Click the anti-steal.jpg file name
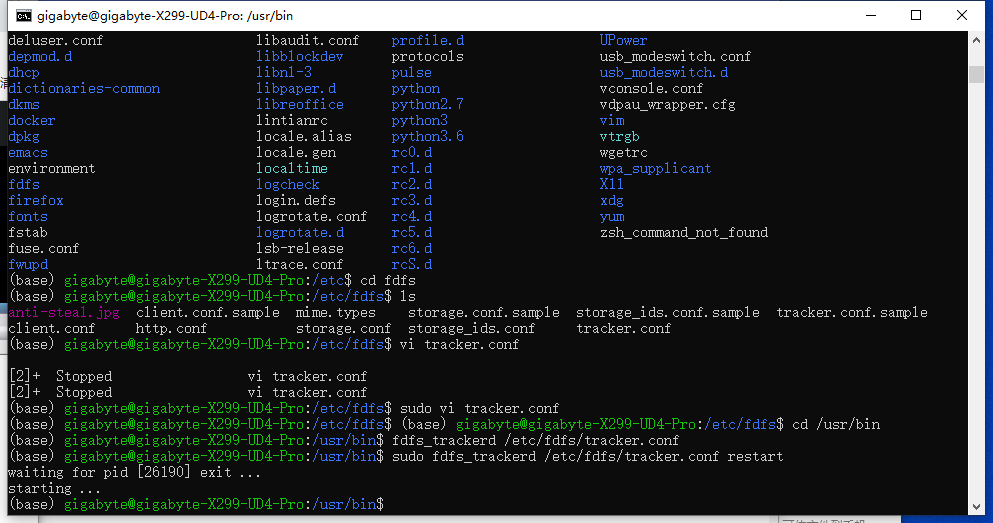The image size is (993, 523). (64, 312)
